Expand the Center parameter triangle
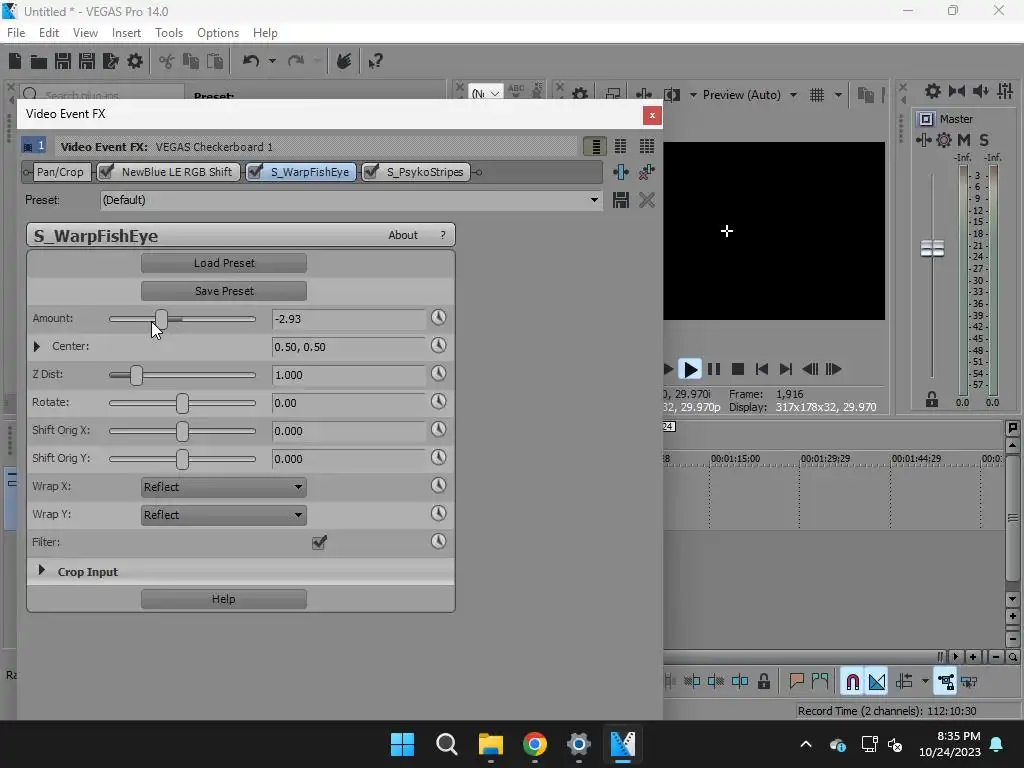1024x768 pixels. (x=37, y=346)
